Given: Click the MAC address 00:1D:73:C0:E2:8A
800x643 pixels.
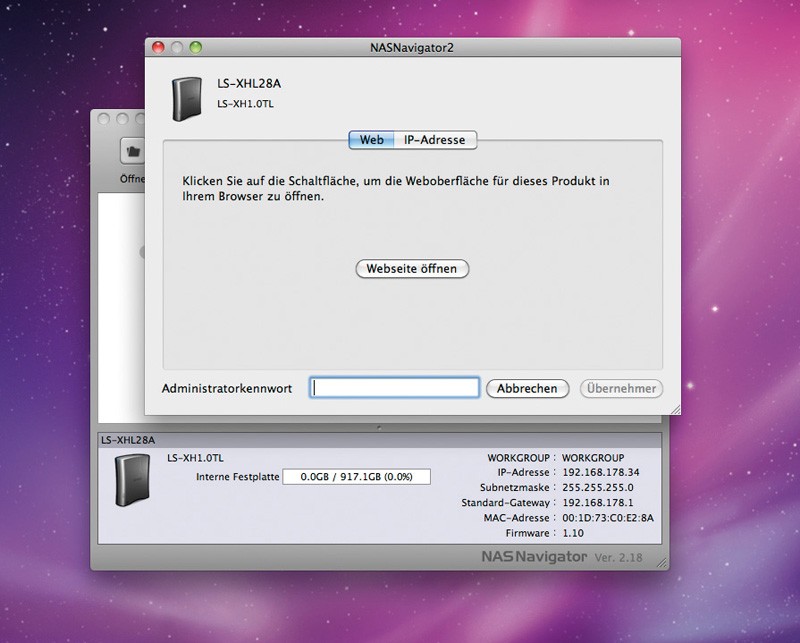Looking at the screenshot, I should (608, 518).
